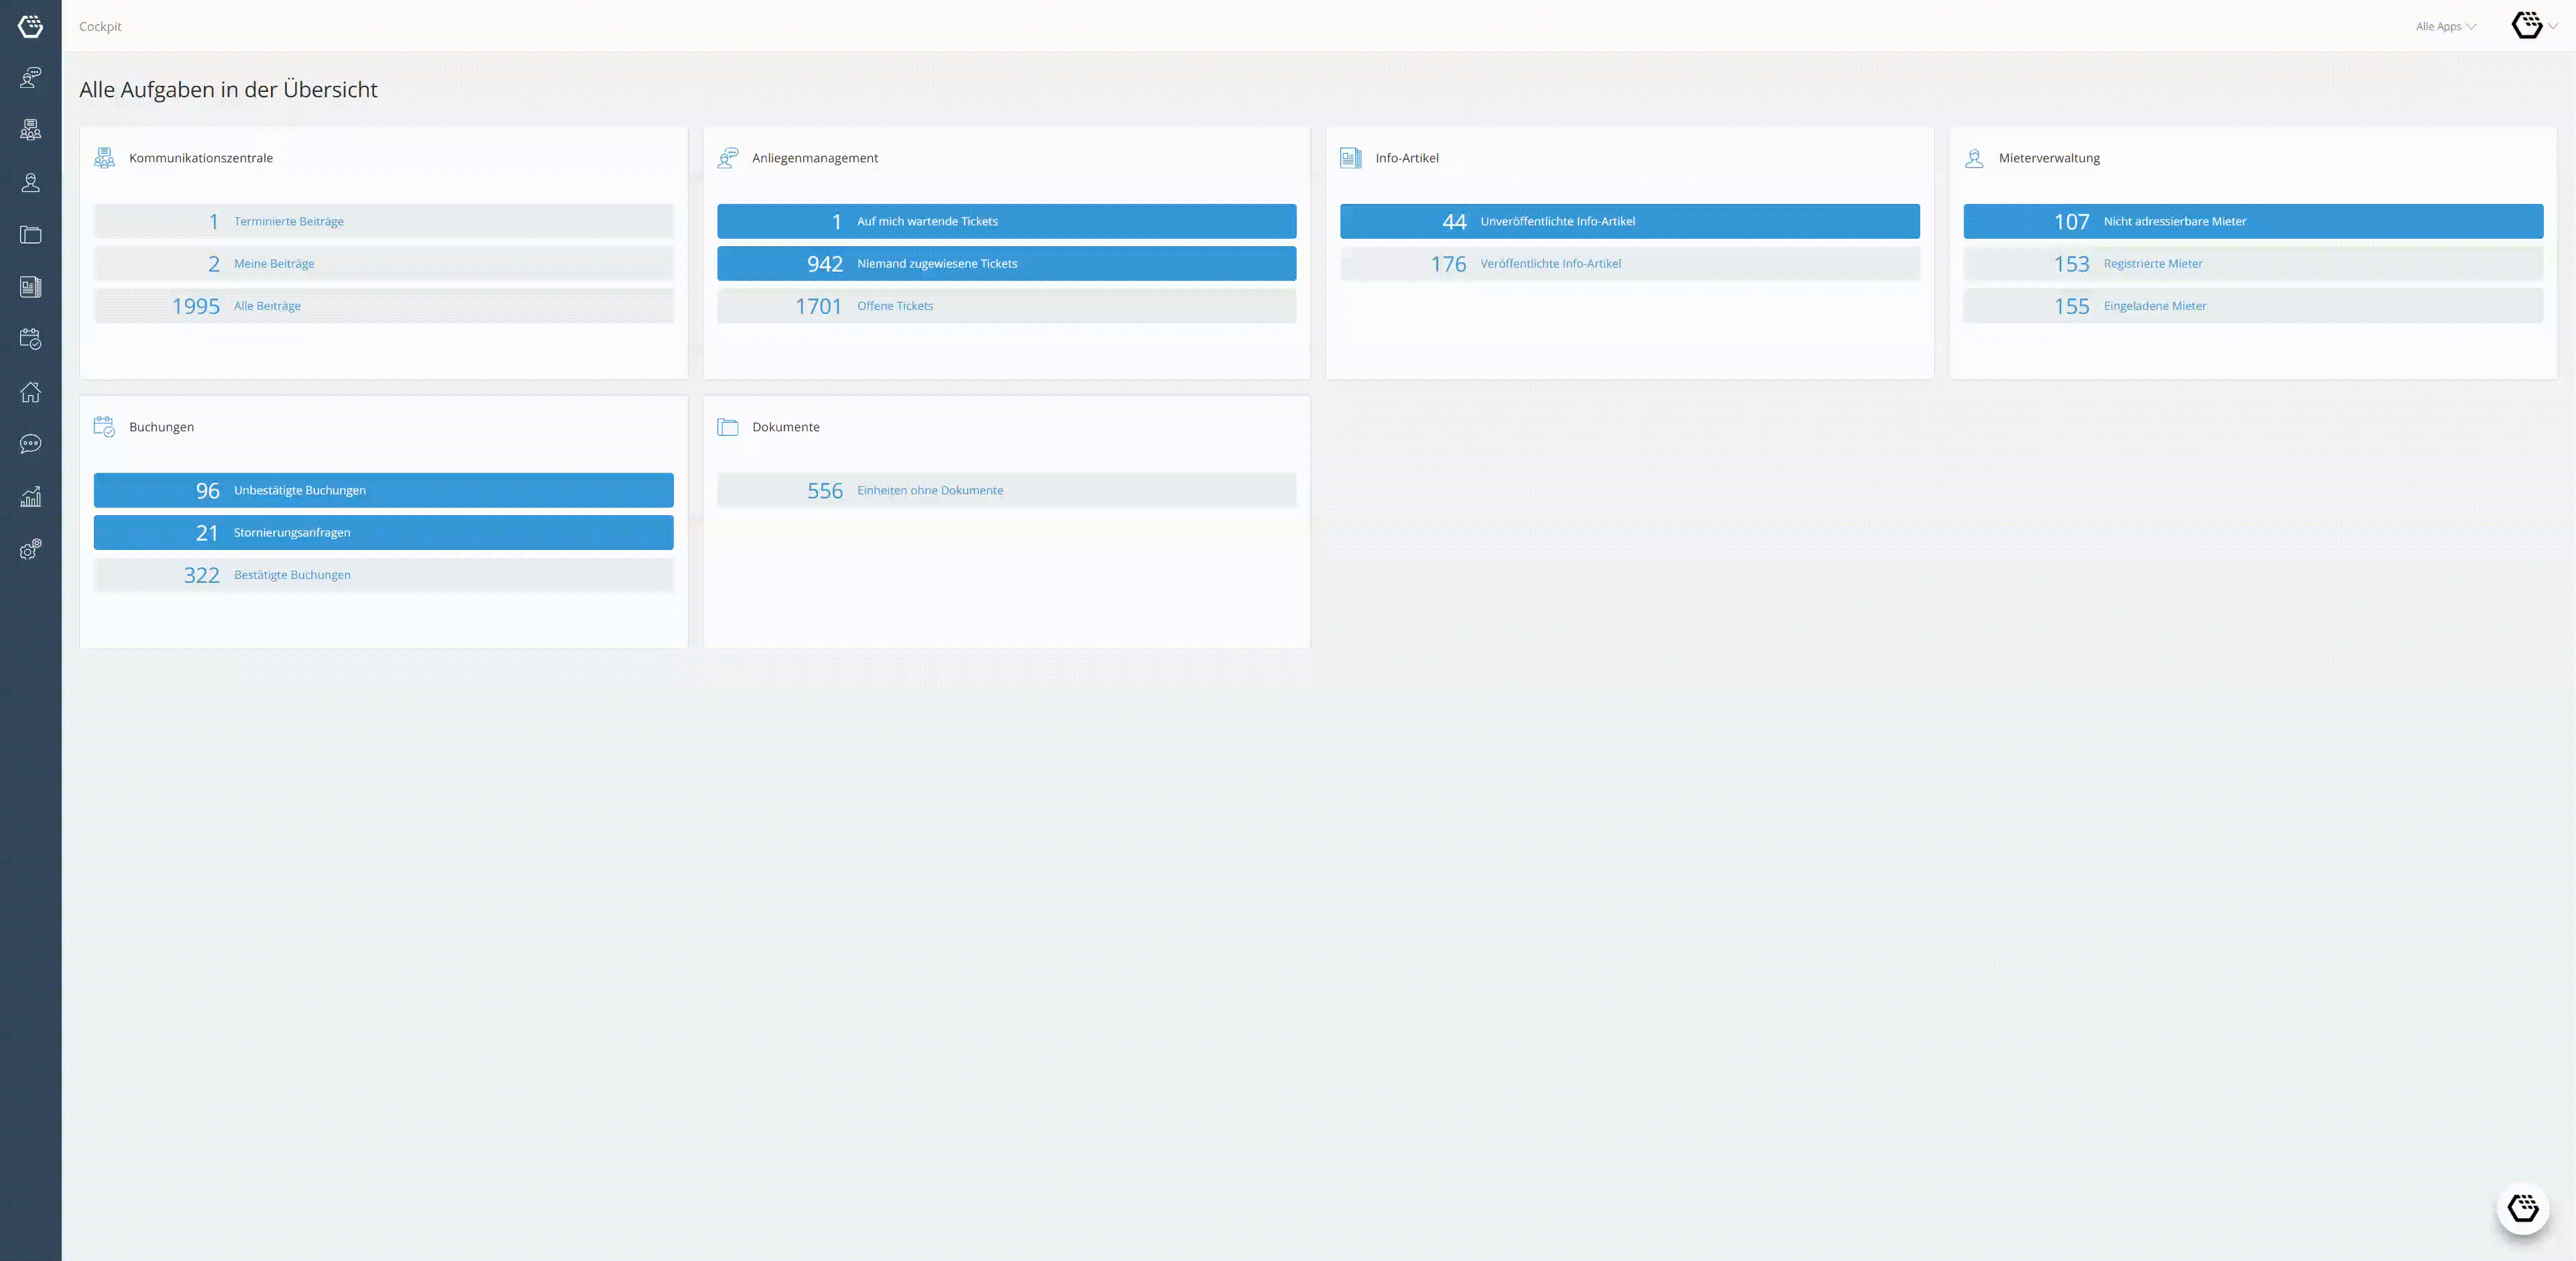The height and width of the screenshot is (1261, 2576).
Task: Open the user profile logo menu
Action: point(2534,26)
